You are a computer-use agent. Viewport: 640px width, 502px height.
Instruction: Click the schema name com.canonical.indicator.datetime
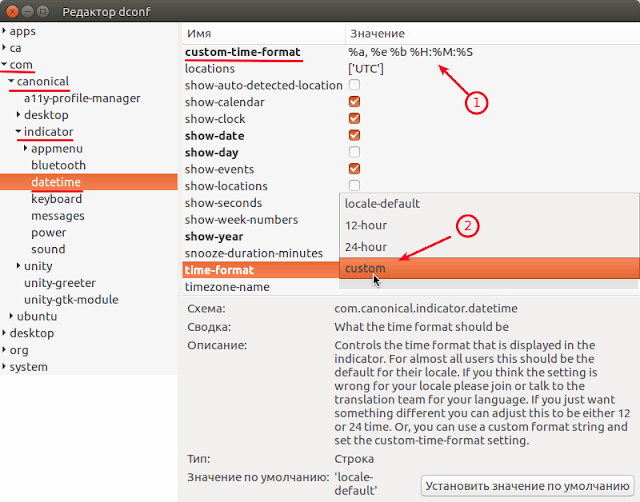pyautogui.click(x=426, y=308)
